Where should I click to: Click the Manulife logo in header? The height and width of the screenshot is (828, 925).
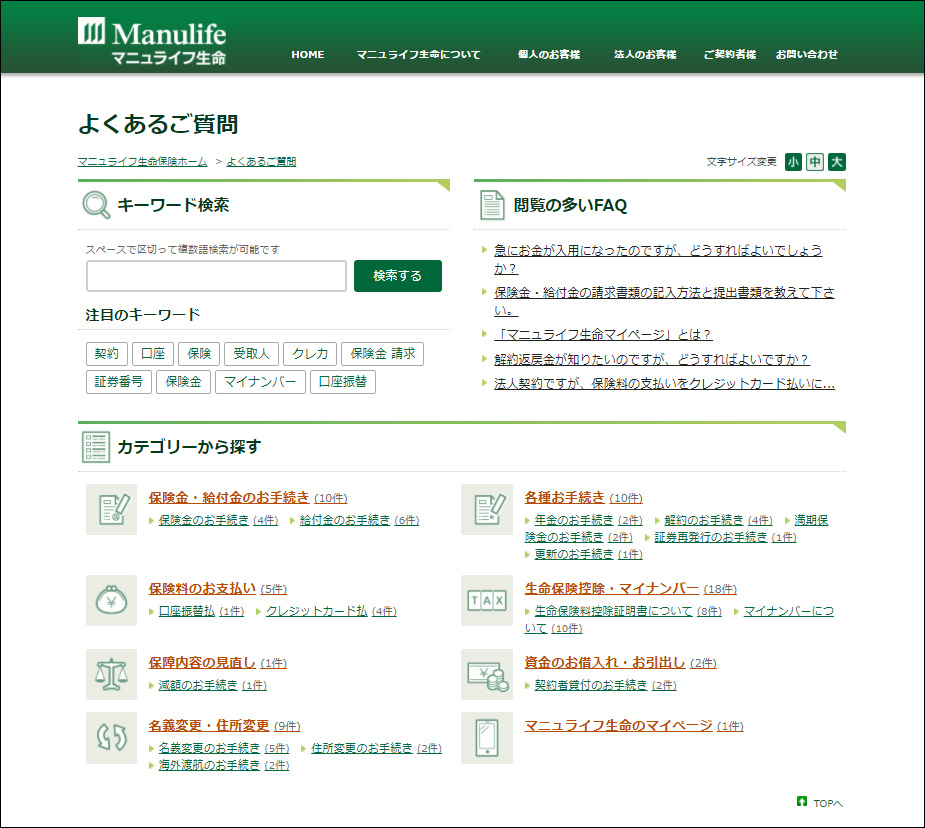tap(152, 41)
